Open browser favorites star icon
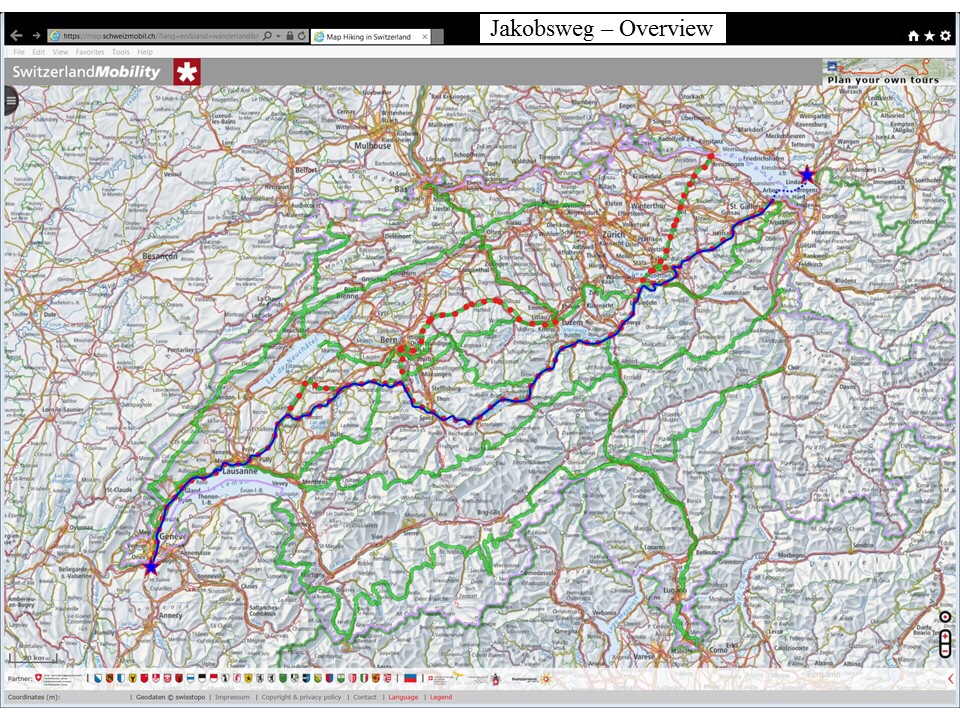 (929, 36)
